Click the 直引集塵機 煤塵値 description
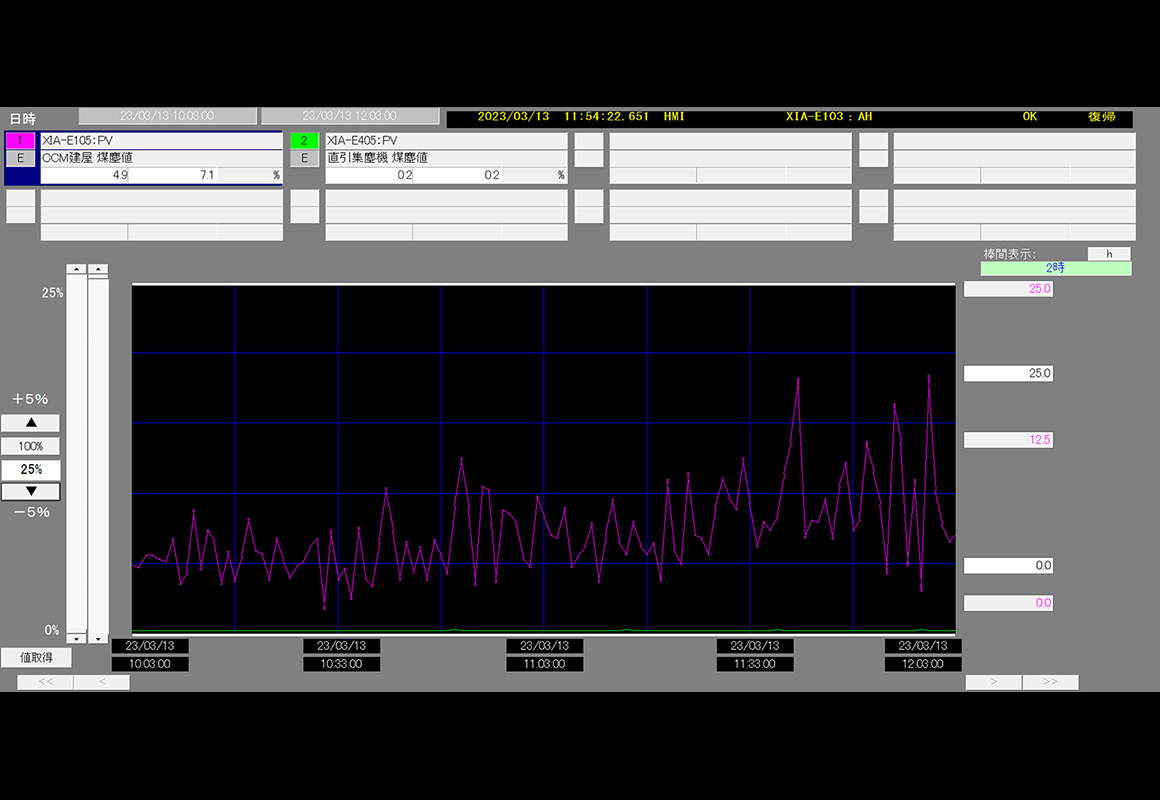The width and height of the screenshot is (1160, 800). 446,158
